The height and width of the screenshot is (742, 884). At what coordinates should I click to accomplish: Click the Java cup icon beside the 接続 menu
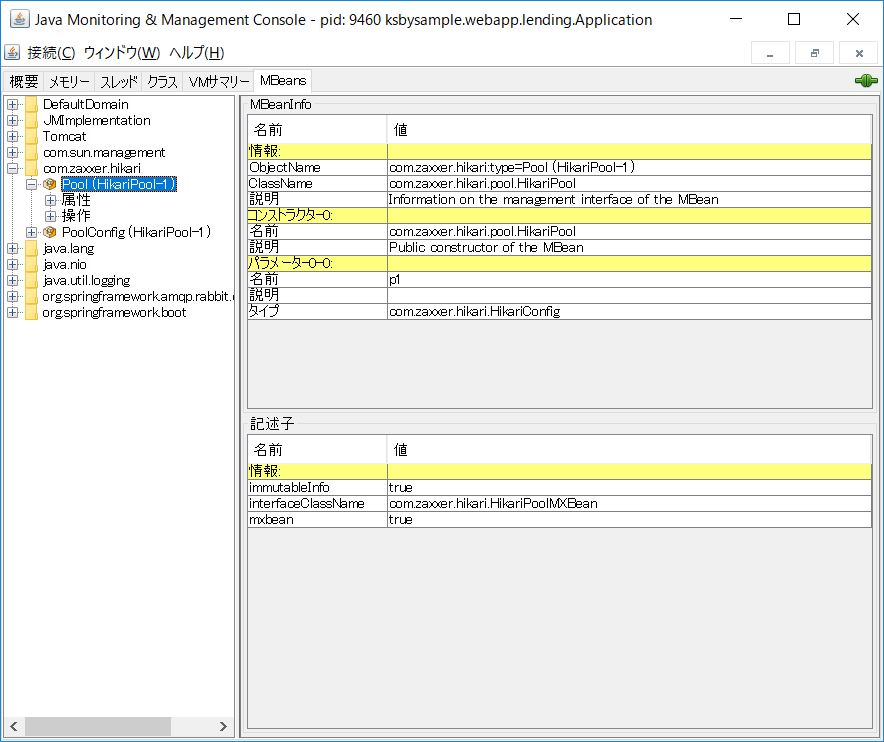coord(11,52)
